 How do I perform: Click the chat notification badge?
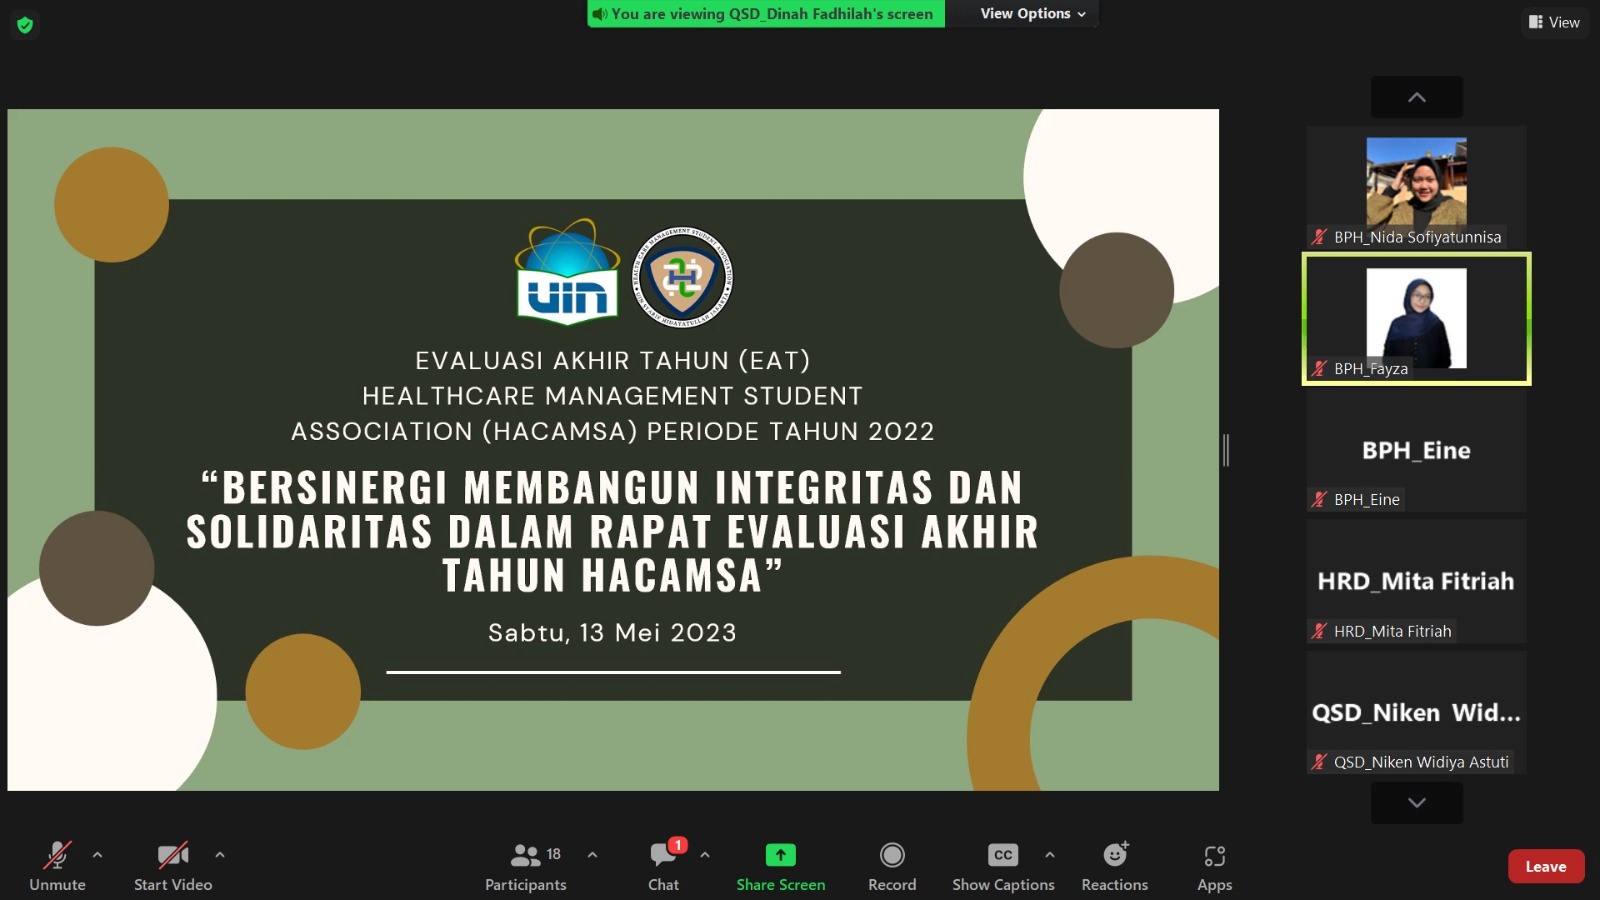tap(677, 845)
